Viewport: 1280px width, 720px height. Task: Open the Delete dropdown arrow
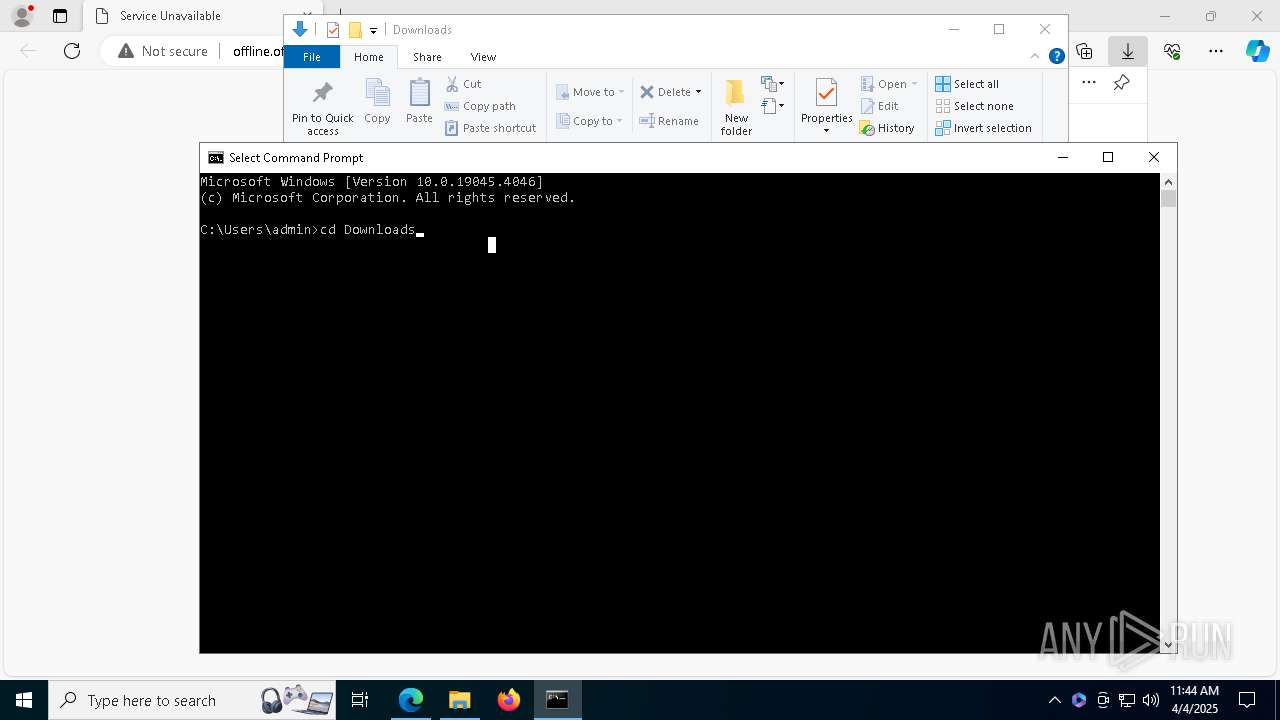698,92
